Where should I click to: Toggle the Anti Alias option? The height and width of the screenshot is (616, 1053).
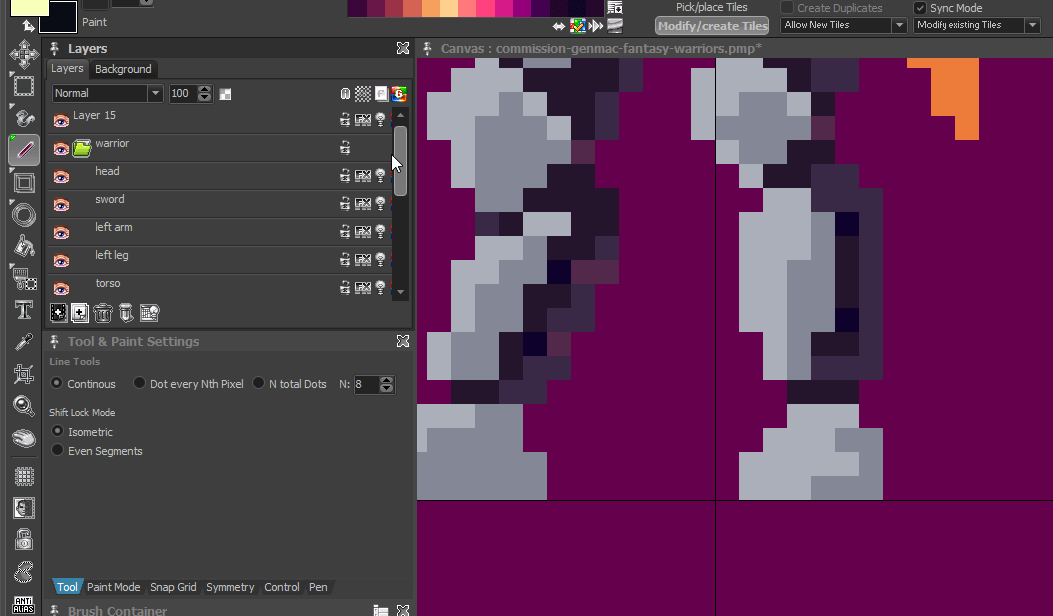(24, 603)
